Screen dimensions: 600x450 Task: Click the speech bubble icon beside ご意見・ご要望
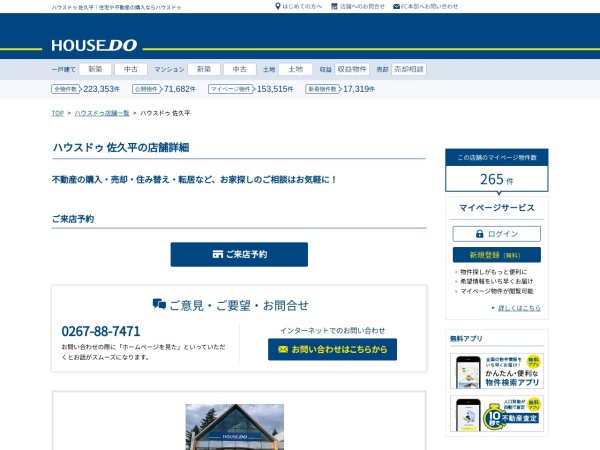coord(159,304)
